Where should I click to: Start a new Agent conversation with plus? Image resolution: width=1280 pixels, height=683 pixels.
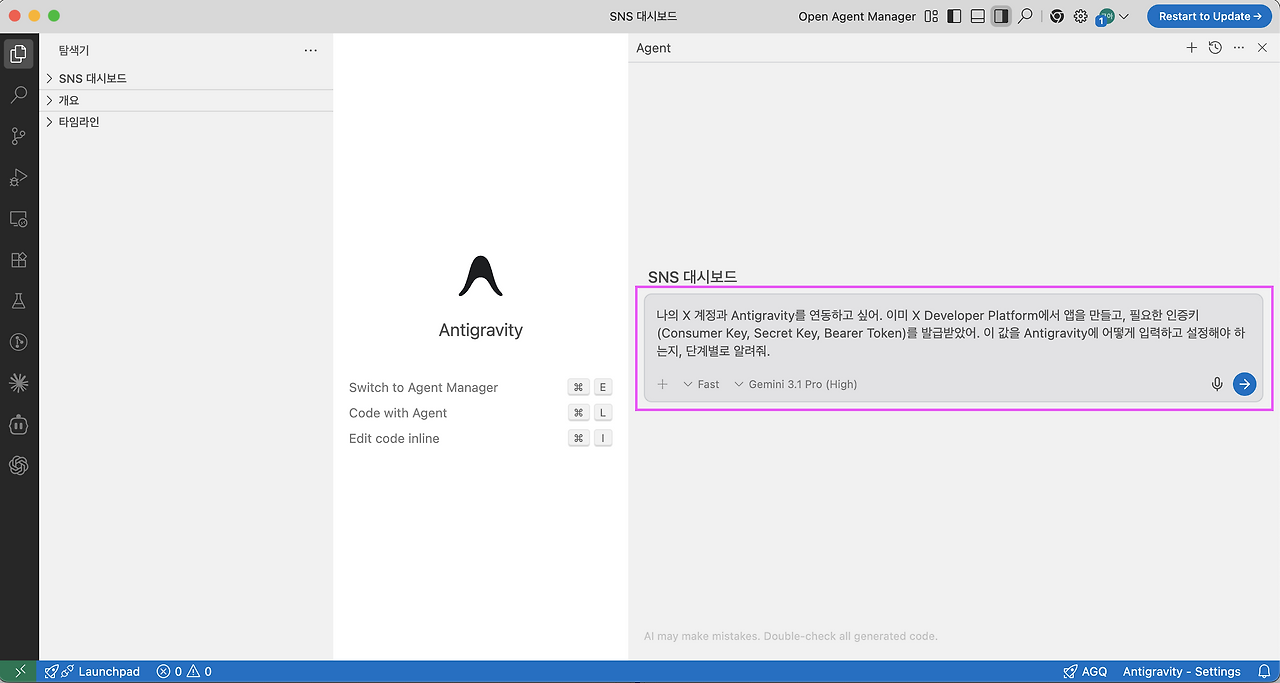click(x=1191, y=47)
